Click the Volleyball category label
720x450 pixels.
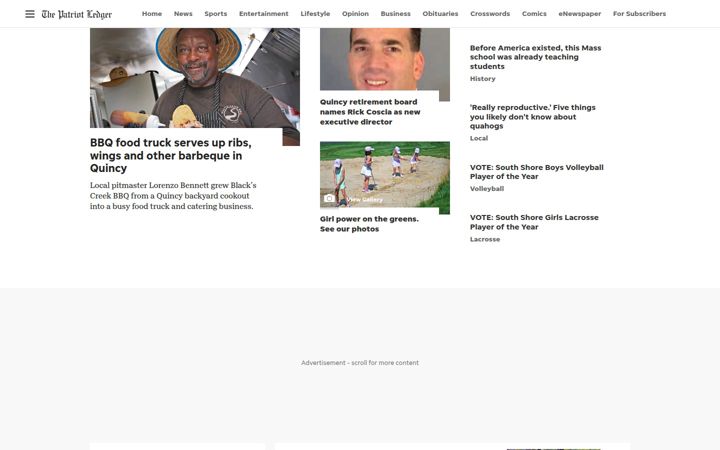(487, 189)
